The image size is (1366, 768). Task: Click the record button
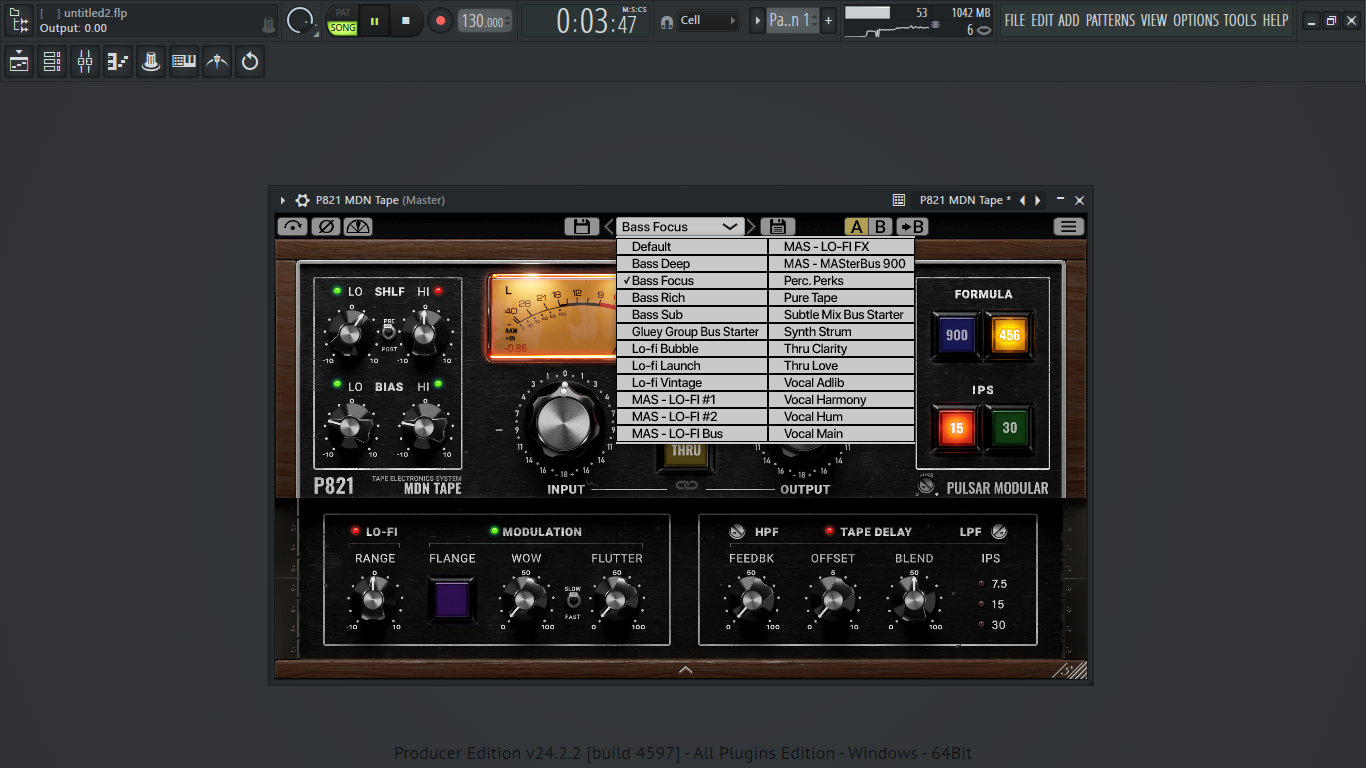click(x=440, y=20)
